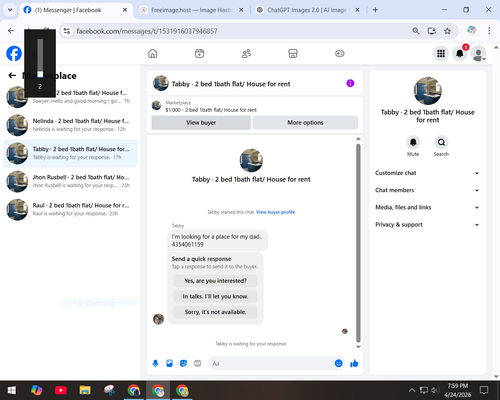This screenshot has width=500, height=400.
Task: Click listing text '$1,000 - 2 bed 1bath flat'
Action: click(x=211, y=110)
